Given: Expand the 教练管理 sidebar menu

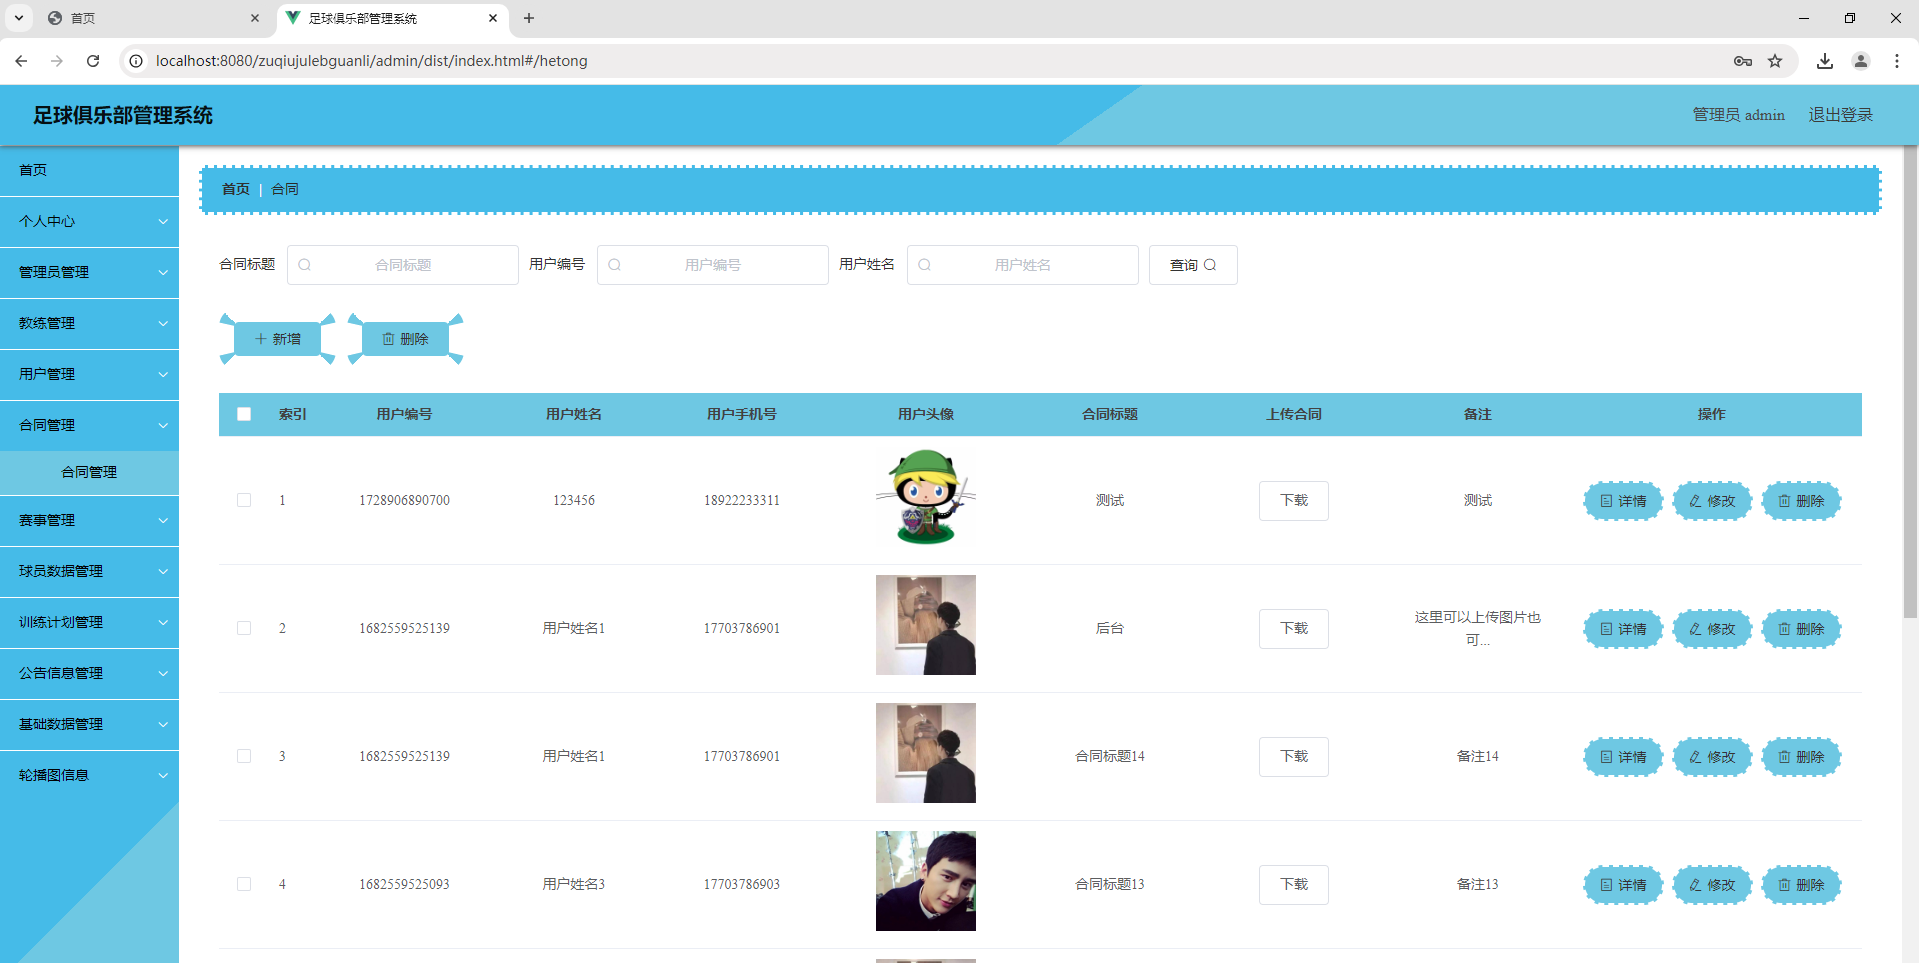Looking at the screenshot, I should pos(89,323).
